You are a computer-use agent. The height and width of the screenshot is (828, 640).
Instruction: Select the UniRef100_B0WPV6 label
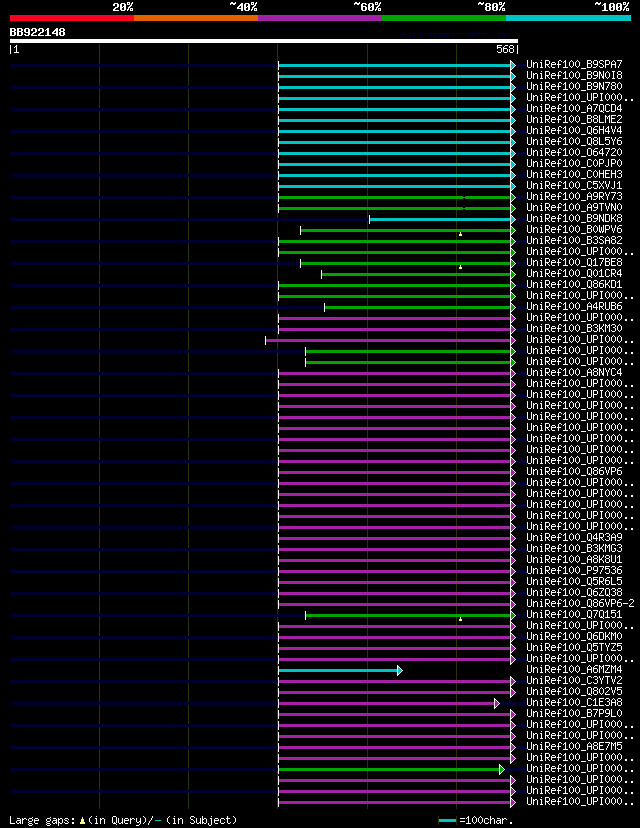[x=574, y=230]
